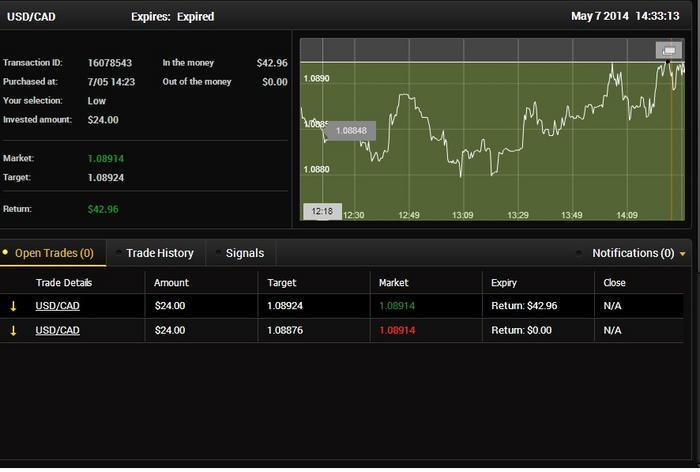The image size is (700, 472).
Task: Switch to the Trade History tab
Action: [159, 254]
